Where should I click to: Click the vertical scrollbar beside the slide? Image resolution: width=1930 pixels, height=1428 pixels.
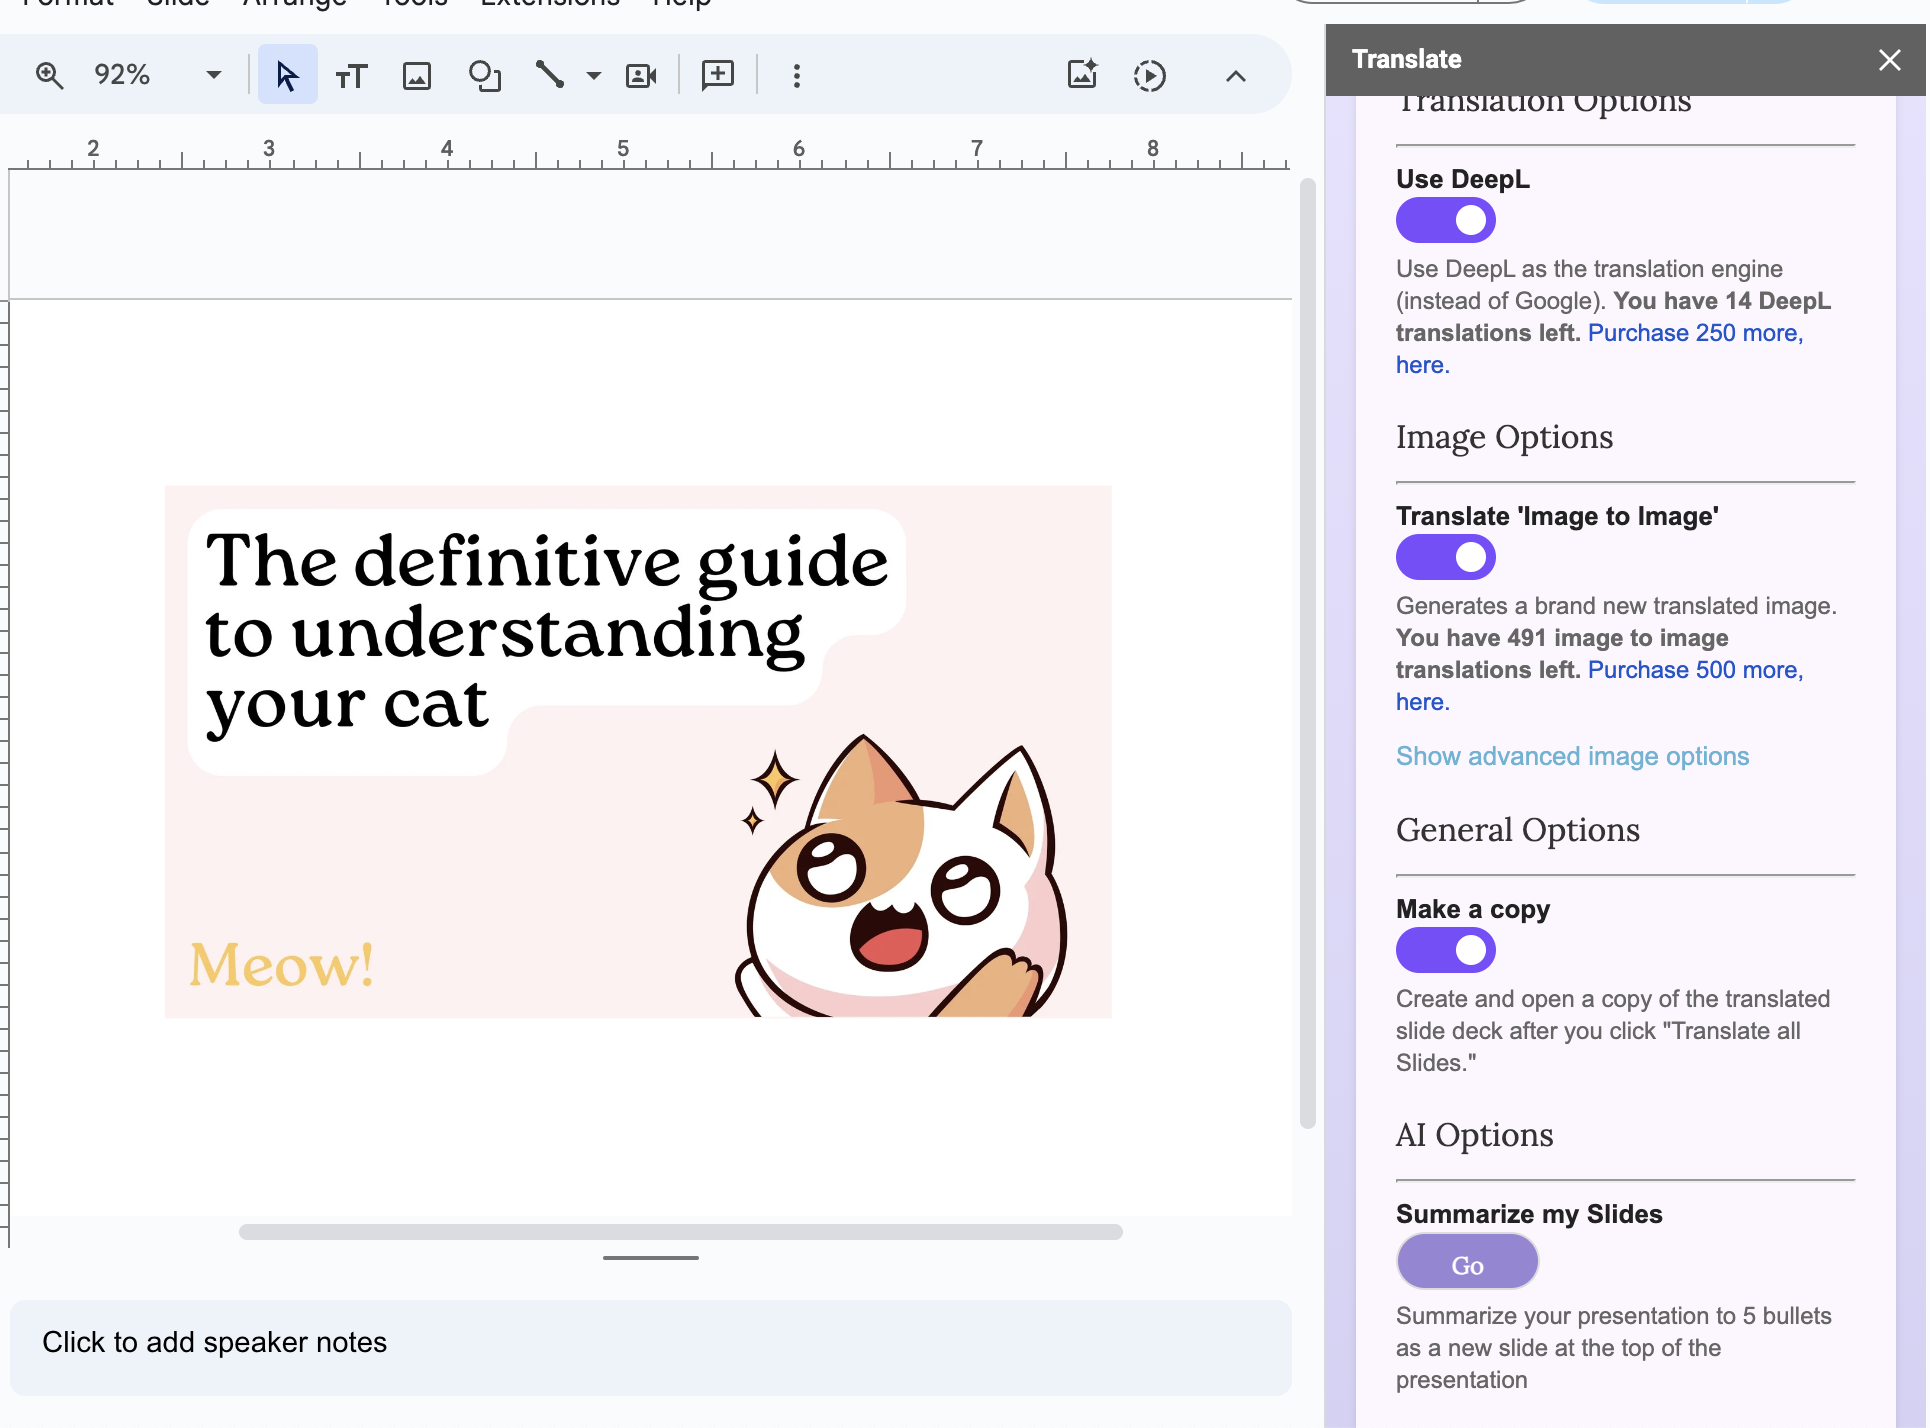(1307, 654)
